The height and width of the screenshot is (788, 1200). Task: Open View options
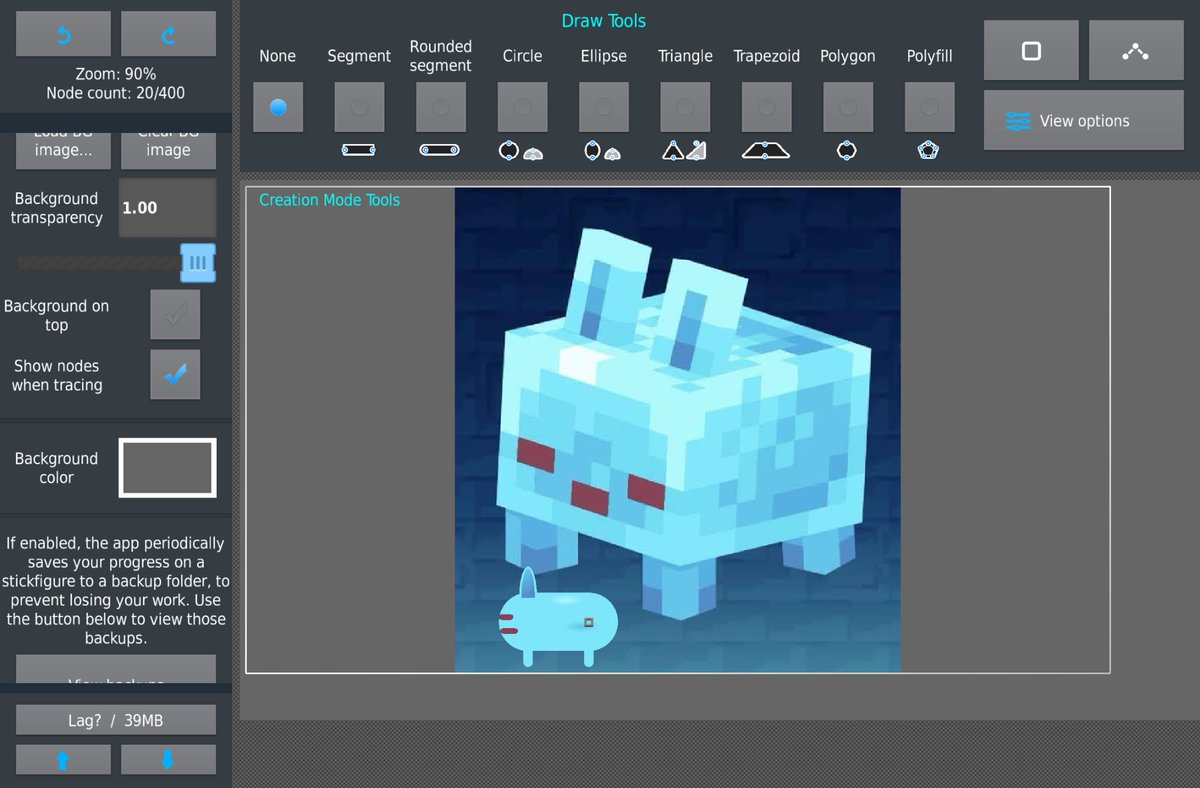point(1084,121)
